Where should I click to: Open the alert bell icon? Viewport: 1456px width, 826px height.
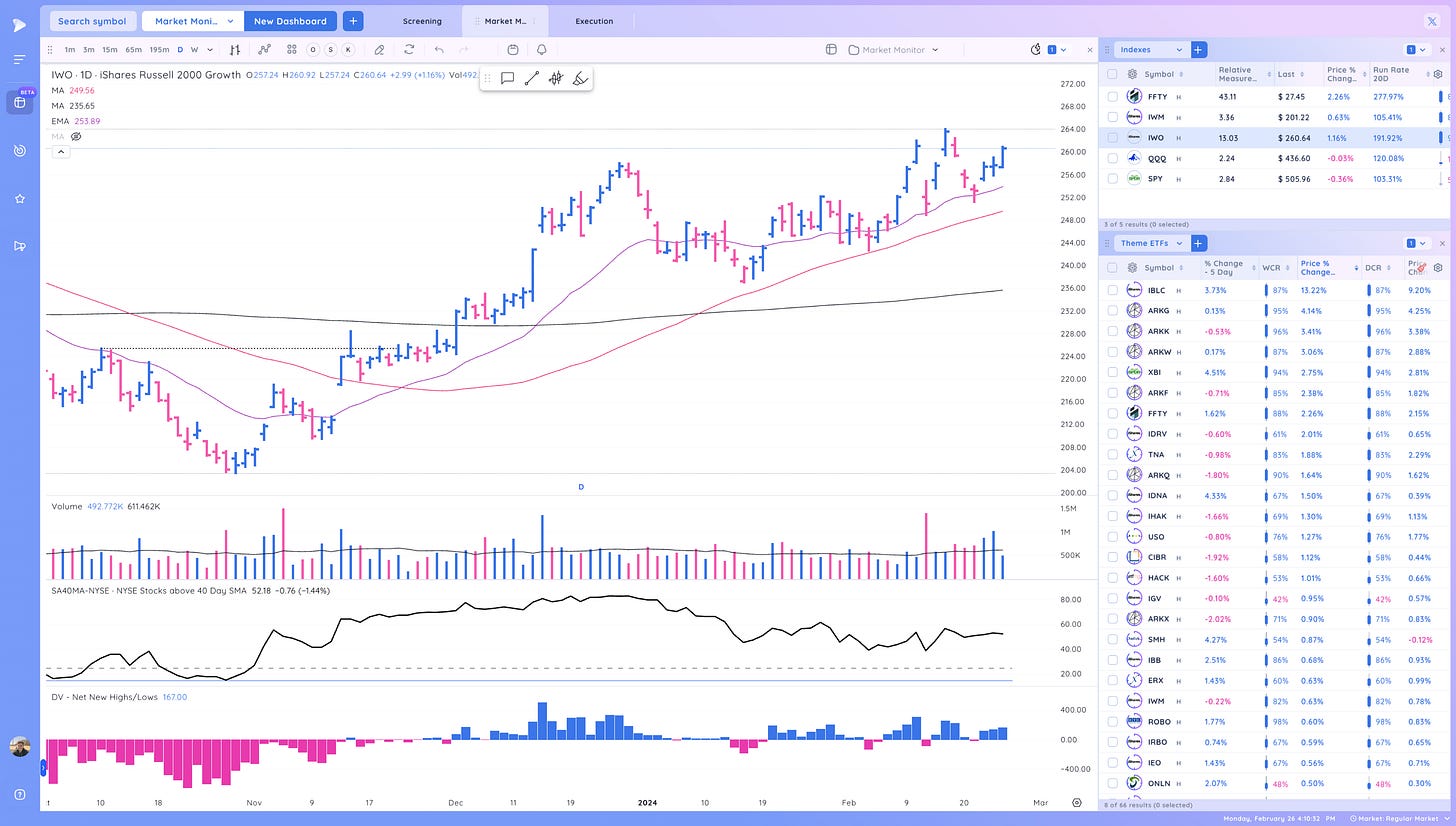point(542,49)
